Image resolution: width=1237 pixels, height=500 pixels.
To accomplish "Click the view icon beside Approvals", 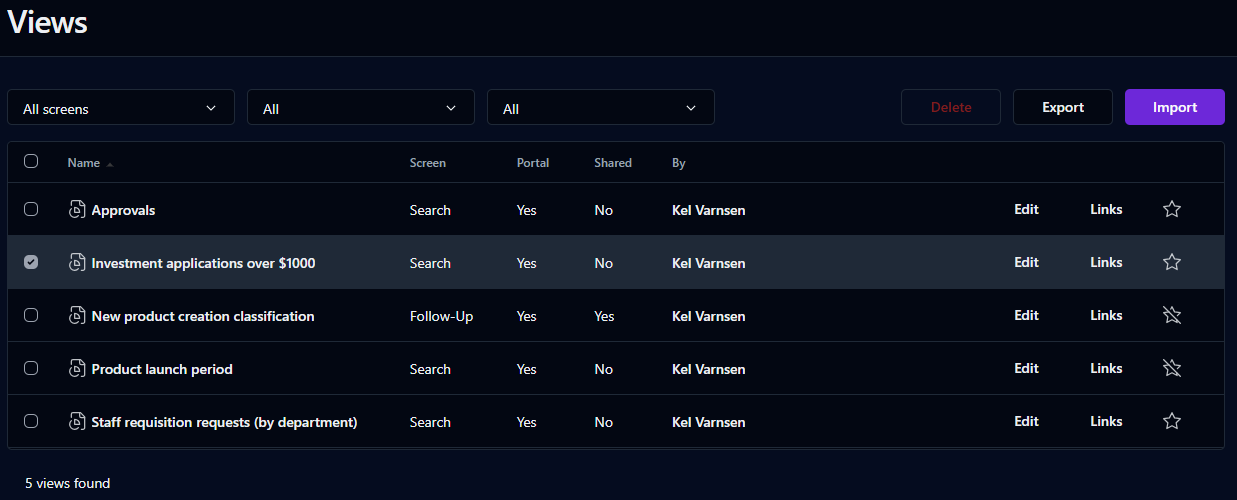I will (x=77, y=210).
